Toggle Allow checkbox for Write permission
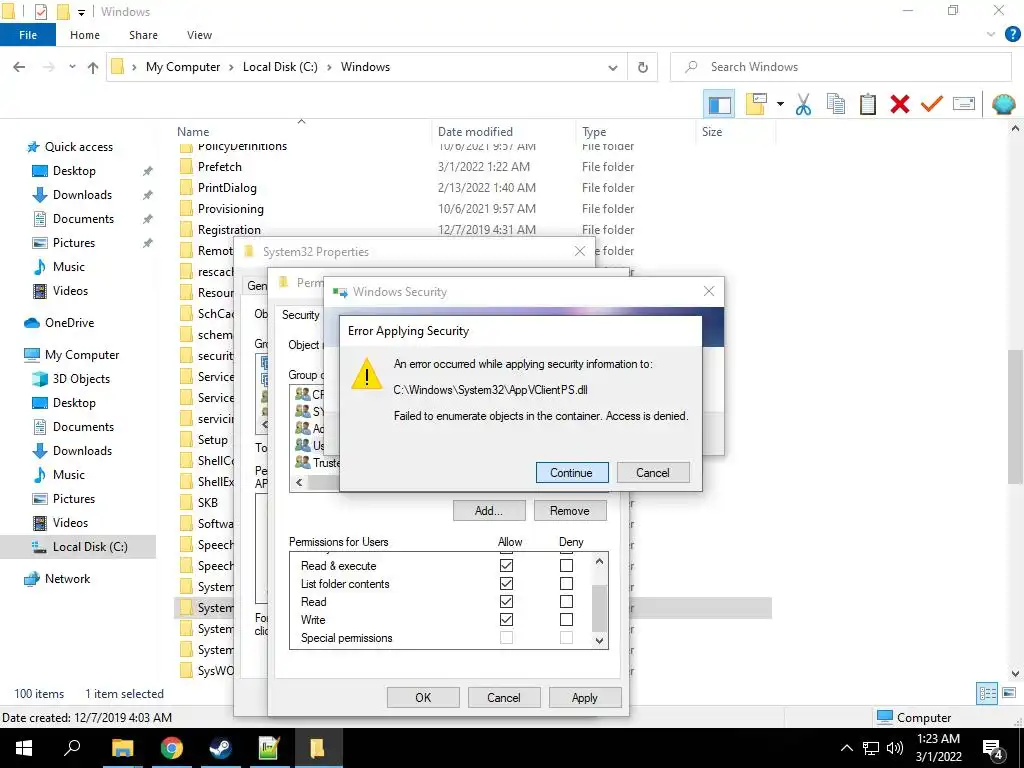The width and height of the screenshot is (1024, 768). click(x=506, y=620)
